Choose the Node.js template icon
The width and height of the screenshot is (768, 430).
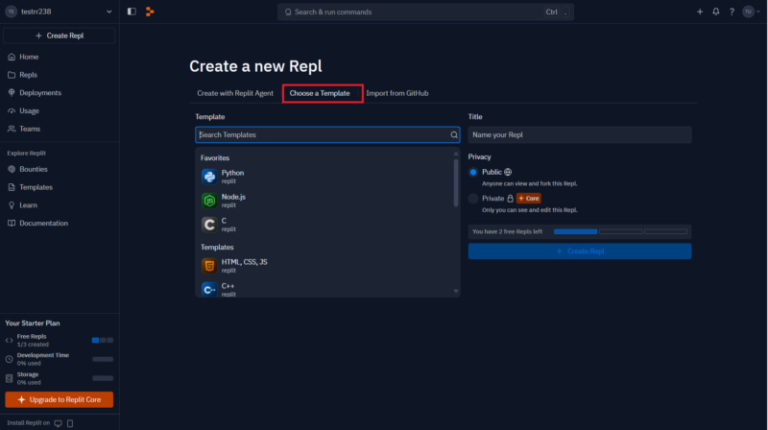pos(208,200)
